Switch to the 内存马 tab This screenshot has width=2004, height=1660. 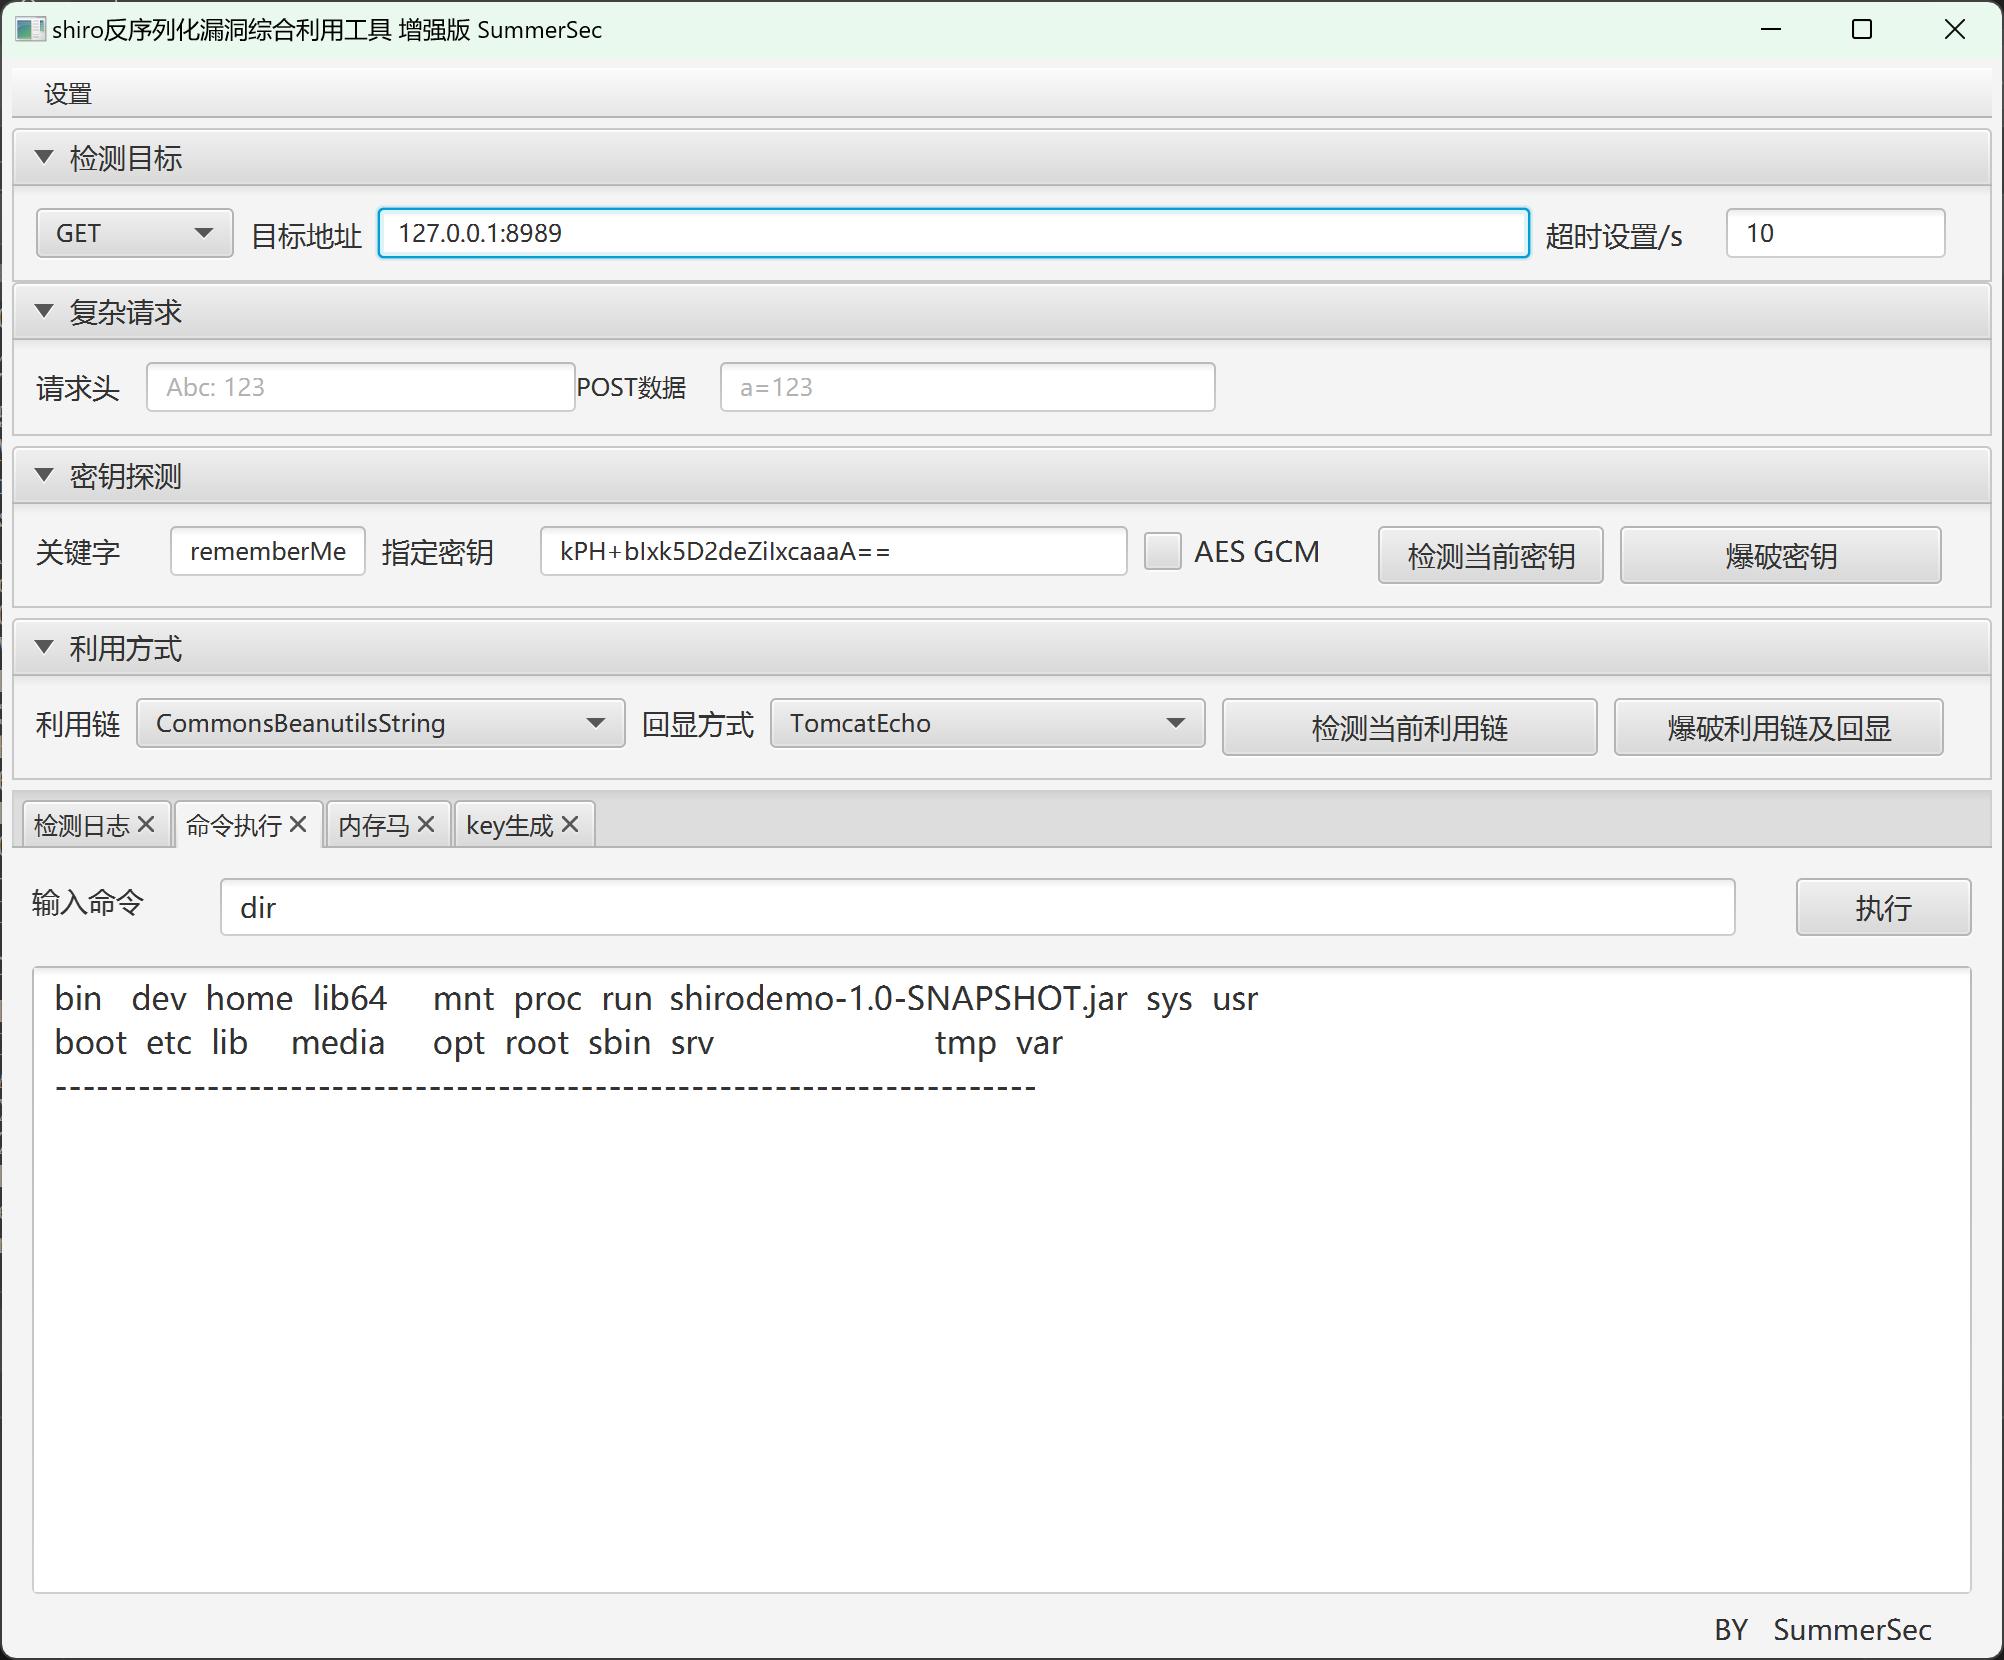point(374,825)
